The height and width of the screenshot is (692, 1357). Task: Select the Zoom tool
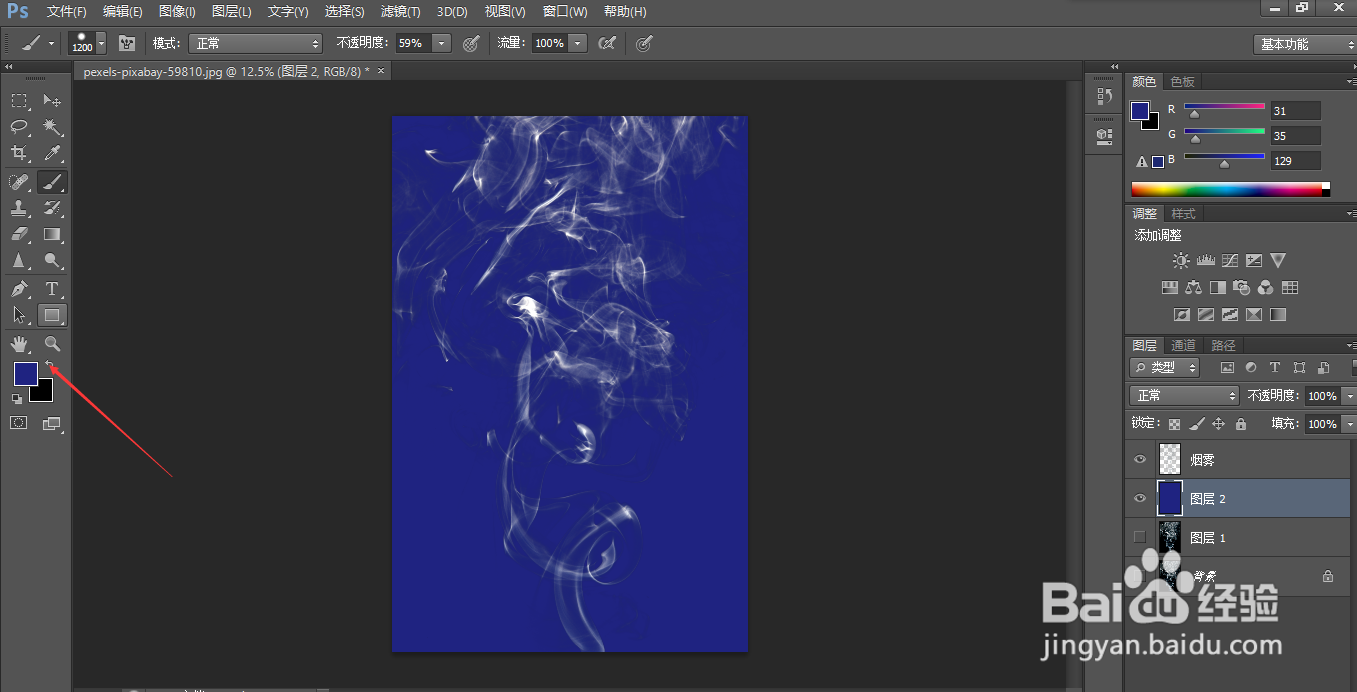[x=52, y=344]
